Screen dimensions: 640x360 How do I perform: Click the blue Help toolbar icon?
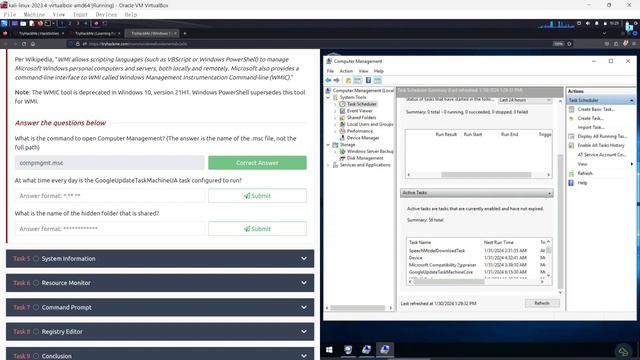pos(368,80)
